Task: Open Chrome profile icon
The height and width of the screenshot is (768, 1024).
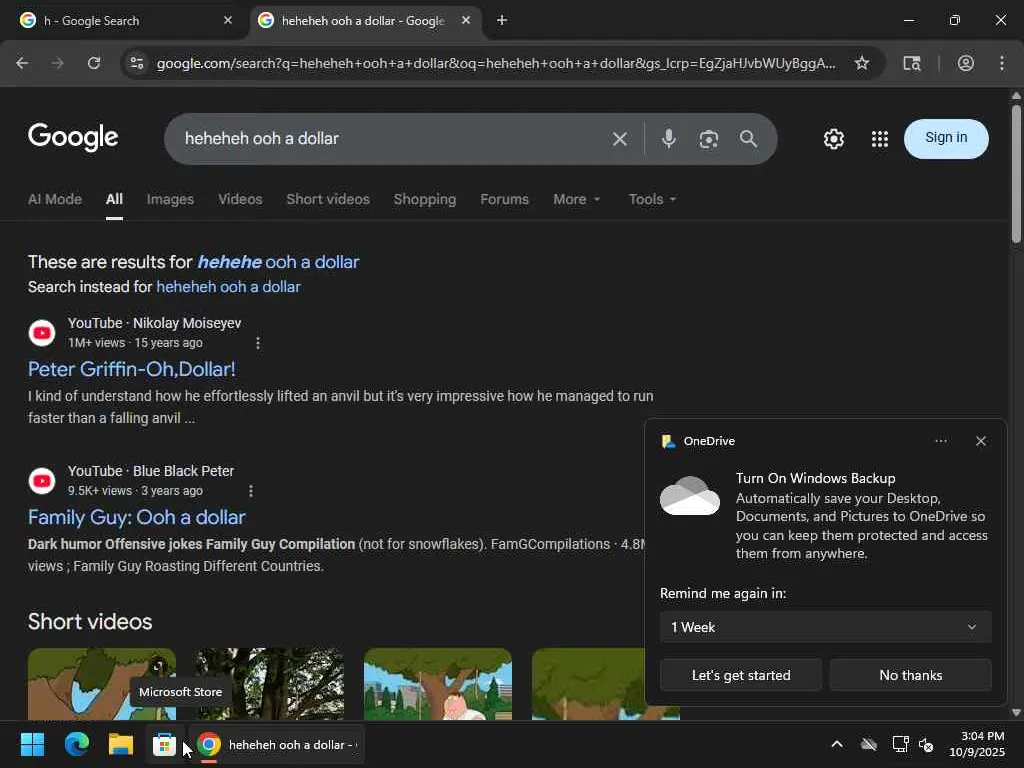Action: (965, 63)
